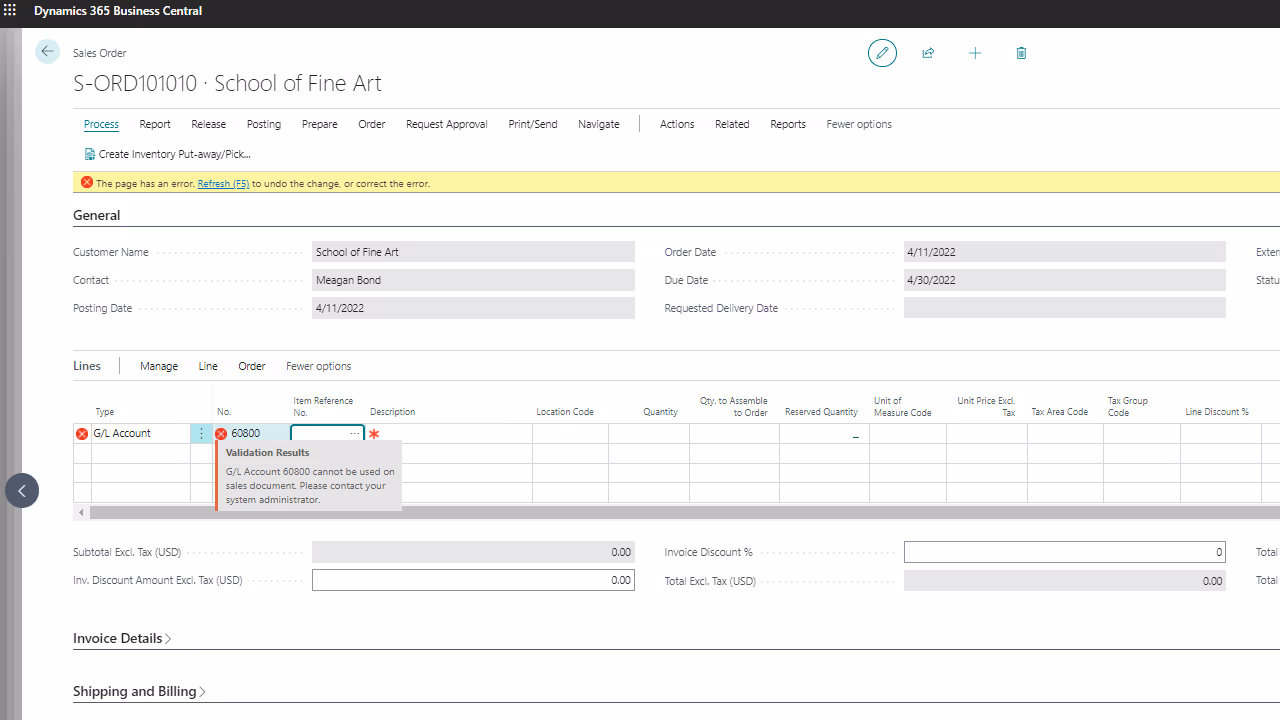Open the Line menu in Lines section
The width and height of the screenshot is (1280, 720).
[x=208, y=366]
